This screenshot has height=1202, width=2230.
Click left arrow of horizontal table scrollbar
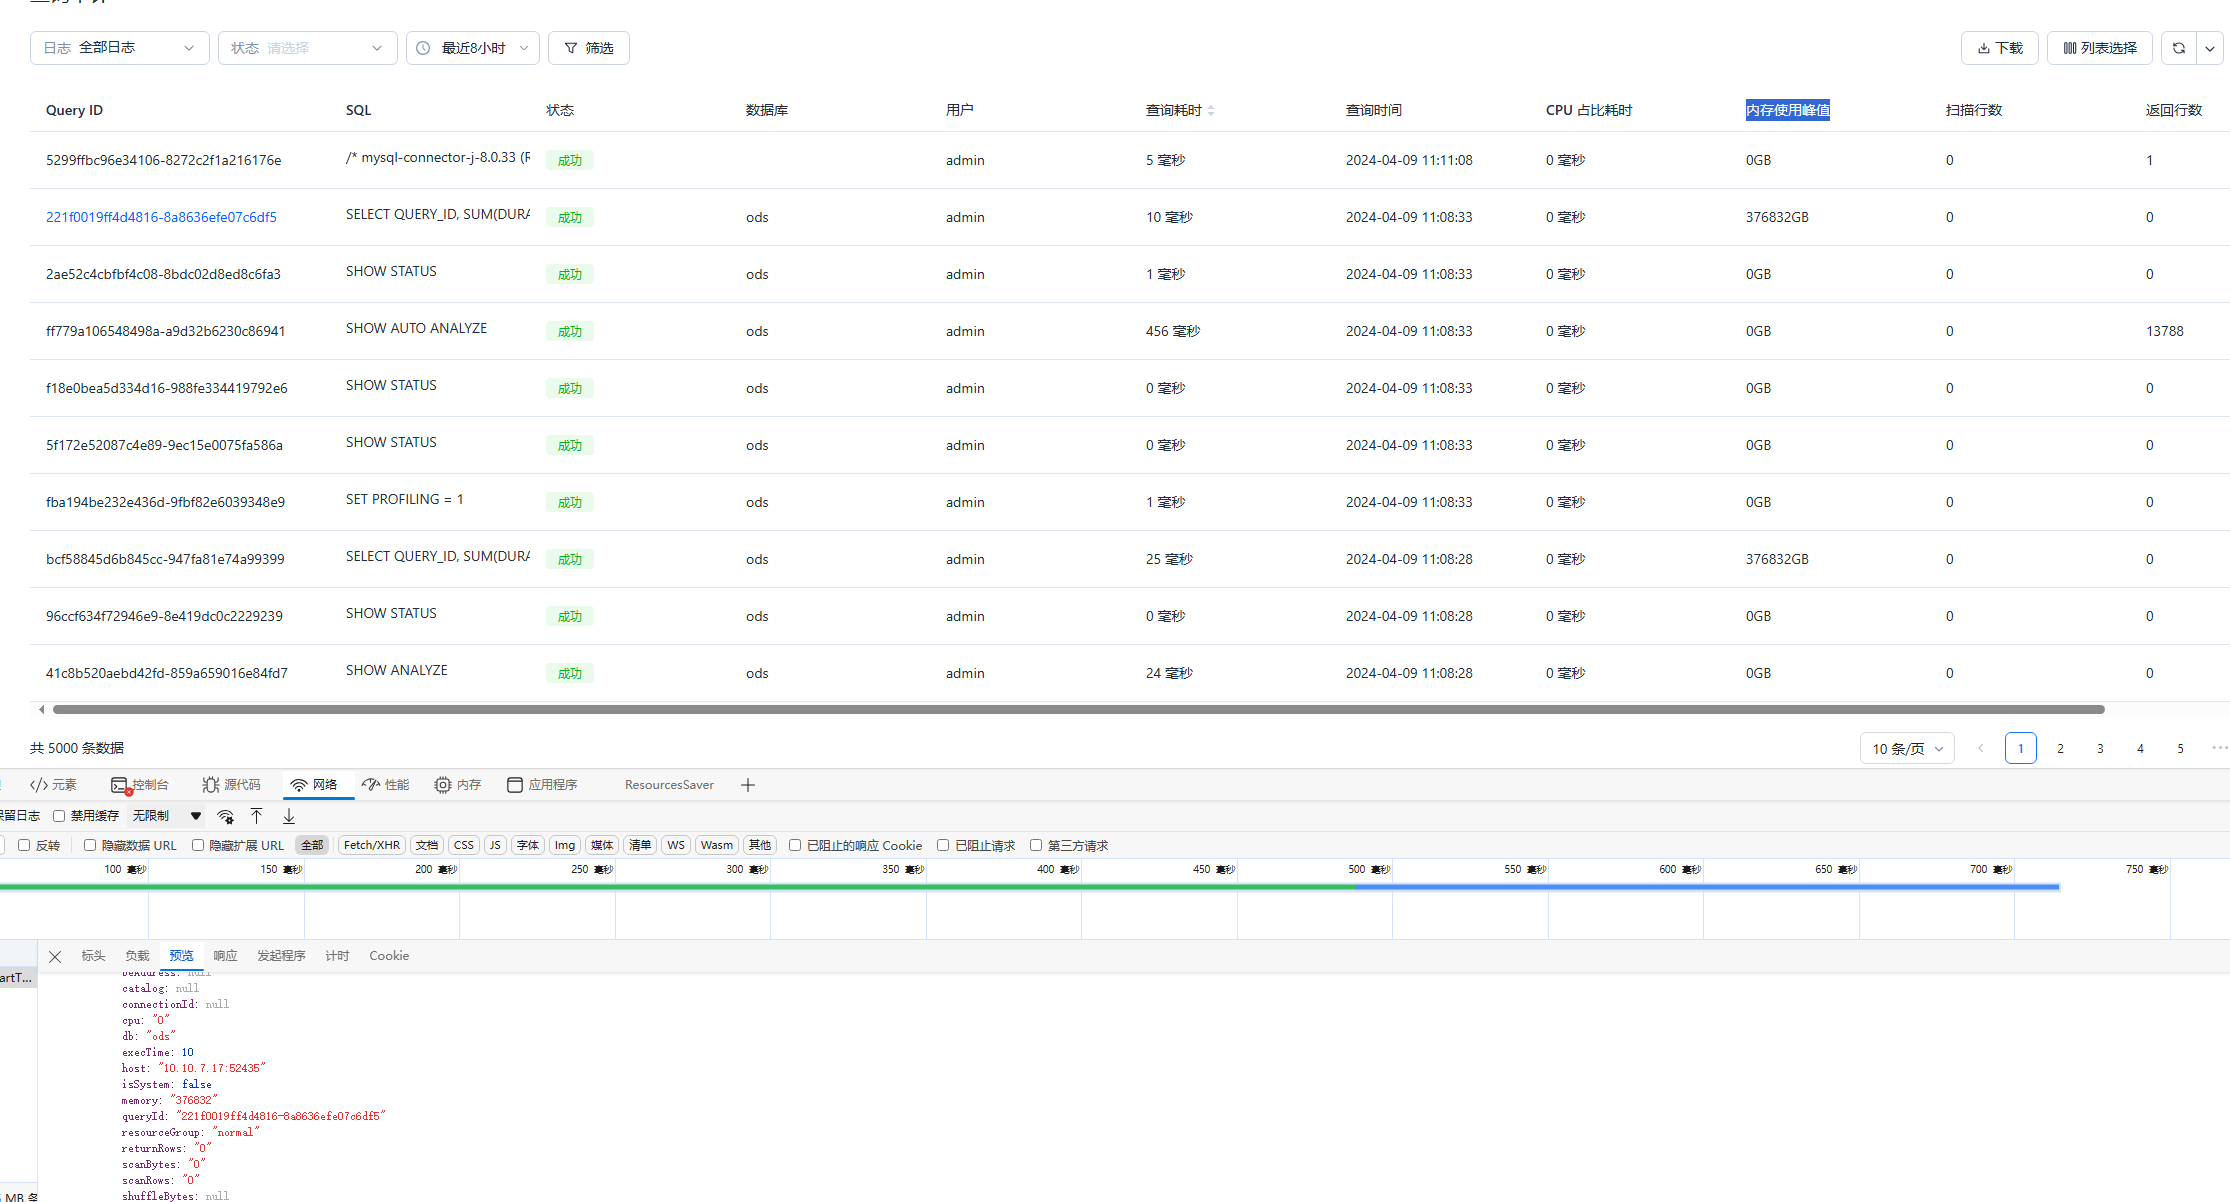pyautogui.click(x=41, y=709)
